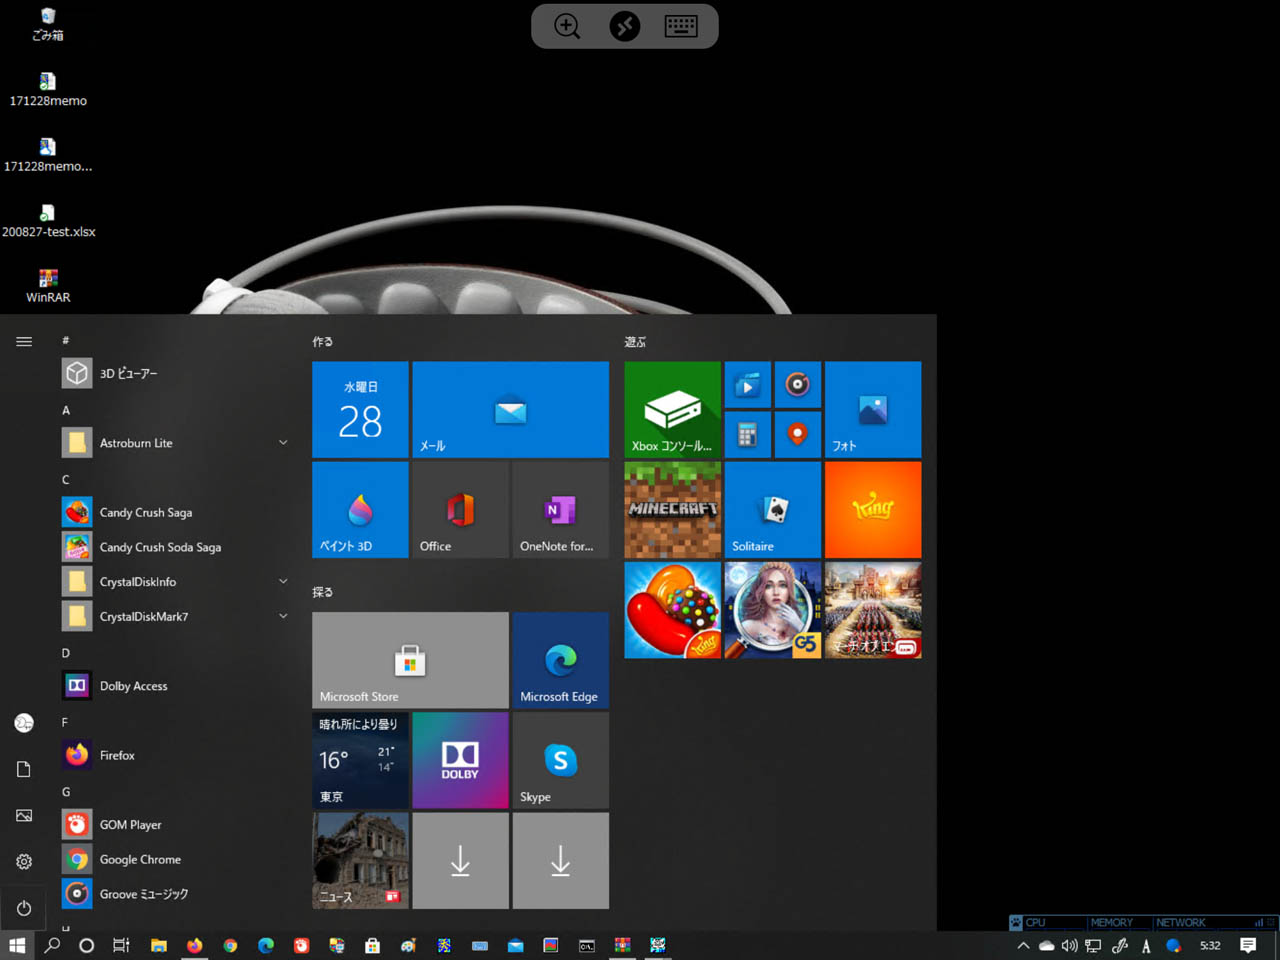Image resolution: width=1280 pixels, height=960 pixels.
Task: Open the Settings gear in Start sidebar
Action: click(24, 862)
